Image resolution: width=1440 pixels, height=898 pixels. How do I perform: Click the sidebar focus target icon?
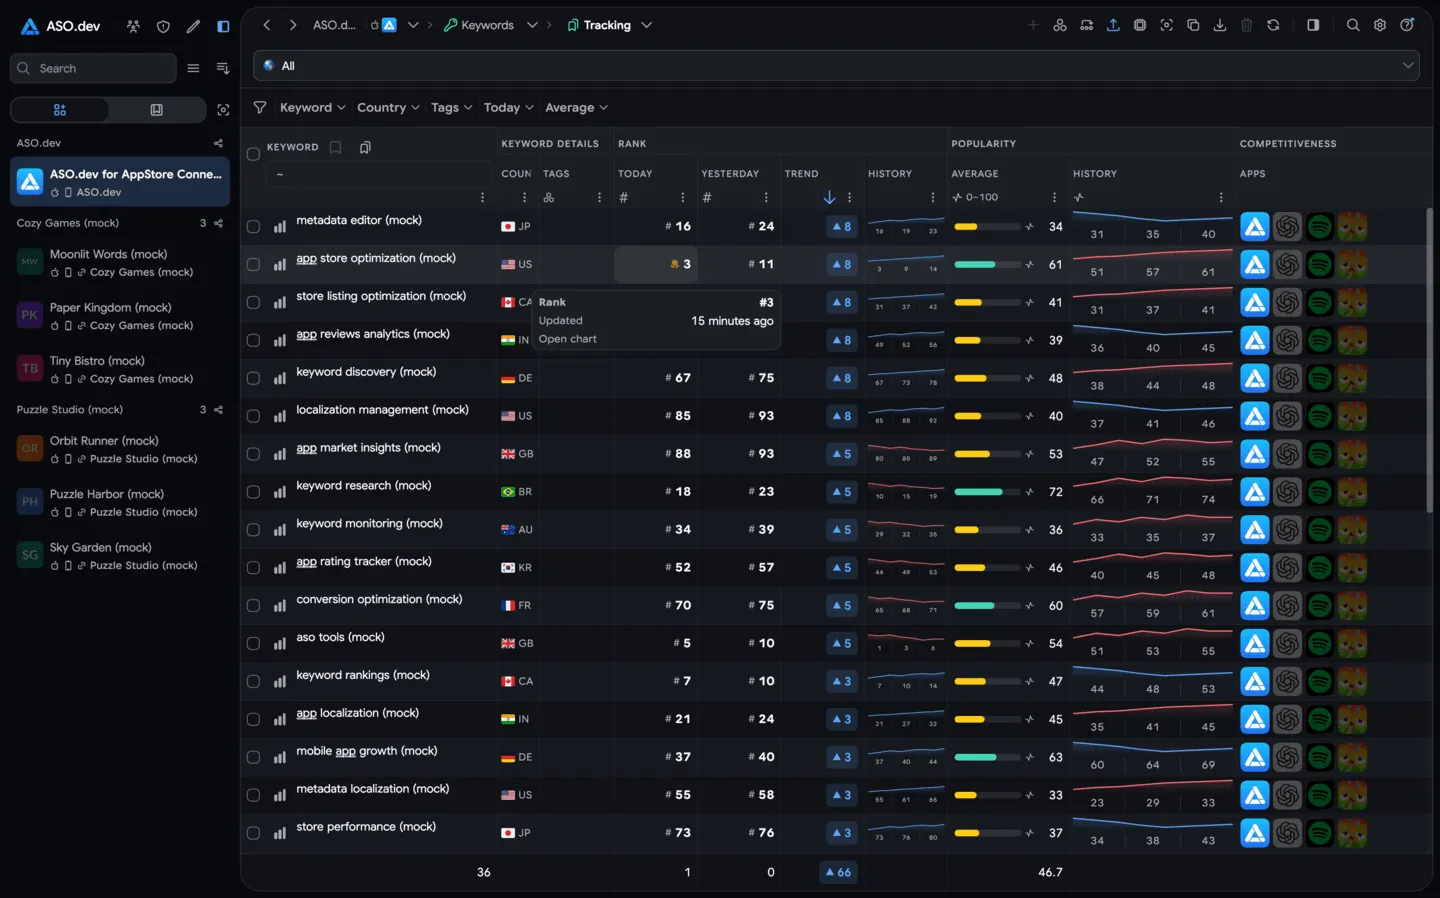(x=223, y=110)
